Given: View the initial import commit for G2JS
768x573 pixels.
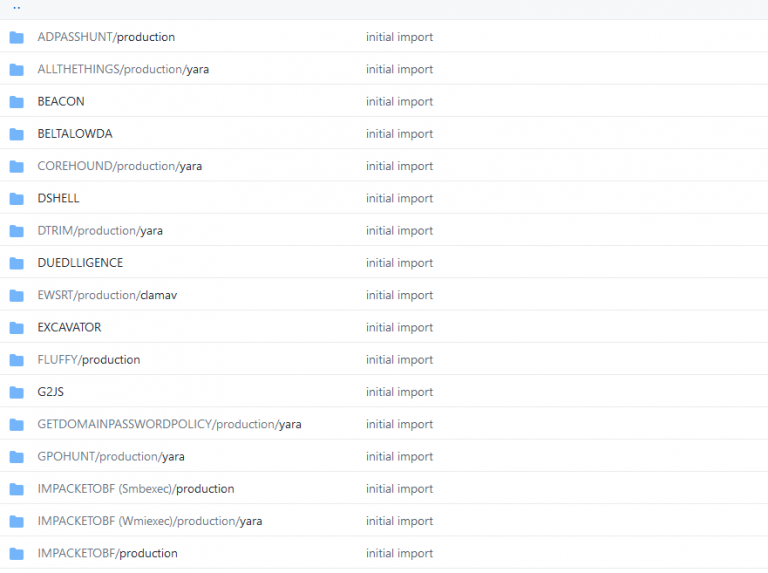Looking at the screenshot, I should point(399,392).
